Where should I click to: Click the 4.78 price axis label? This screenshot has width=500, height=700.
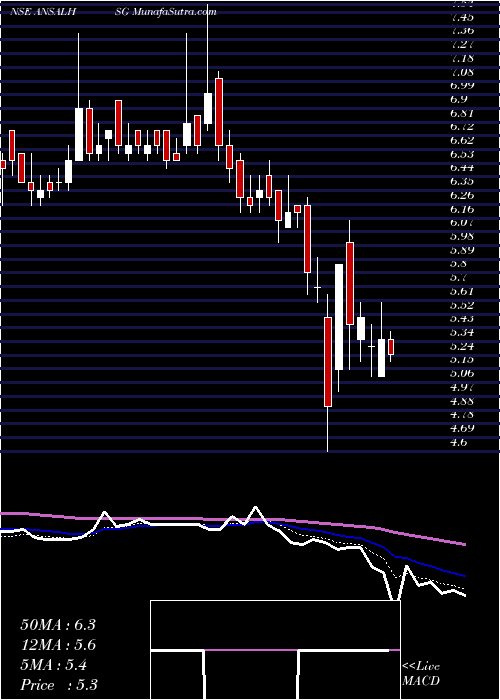(x=462, y=415)
